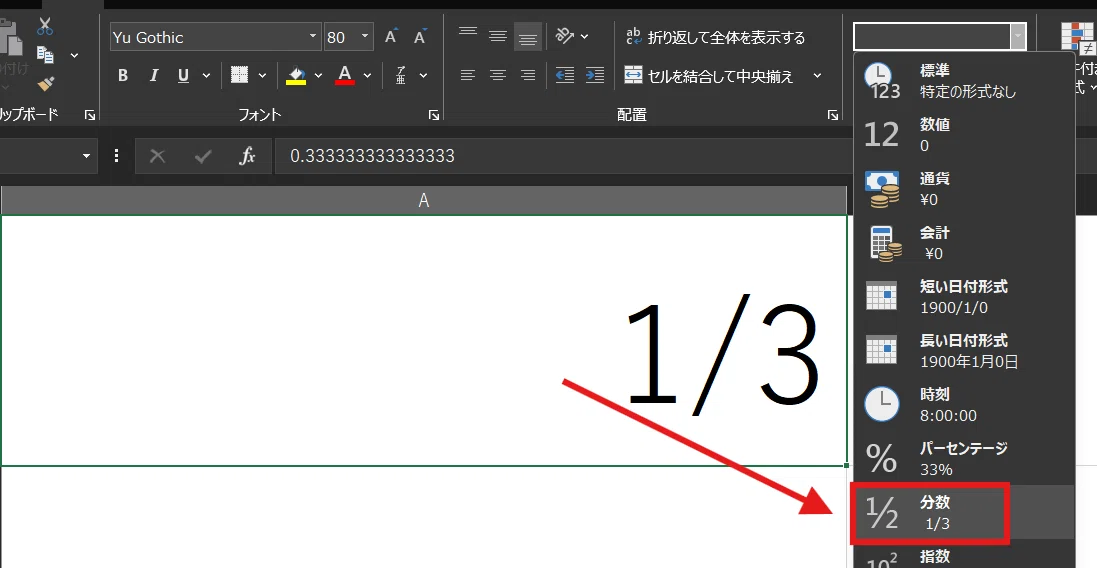Viewport: 1097px width, 568px height.
Task: Open the Clipboard dialog launcher
Action: point(90,115)
